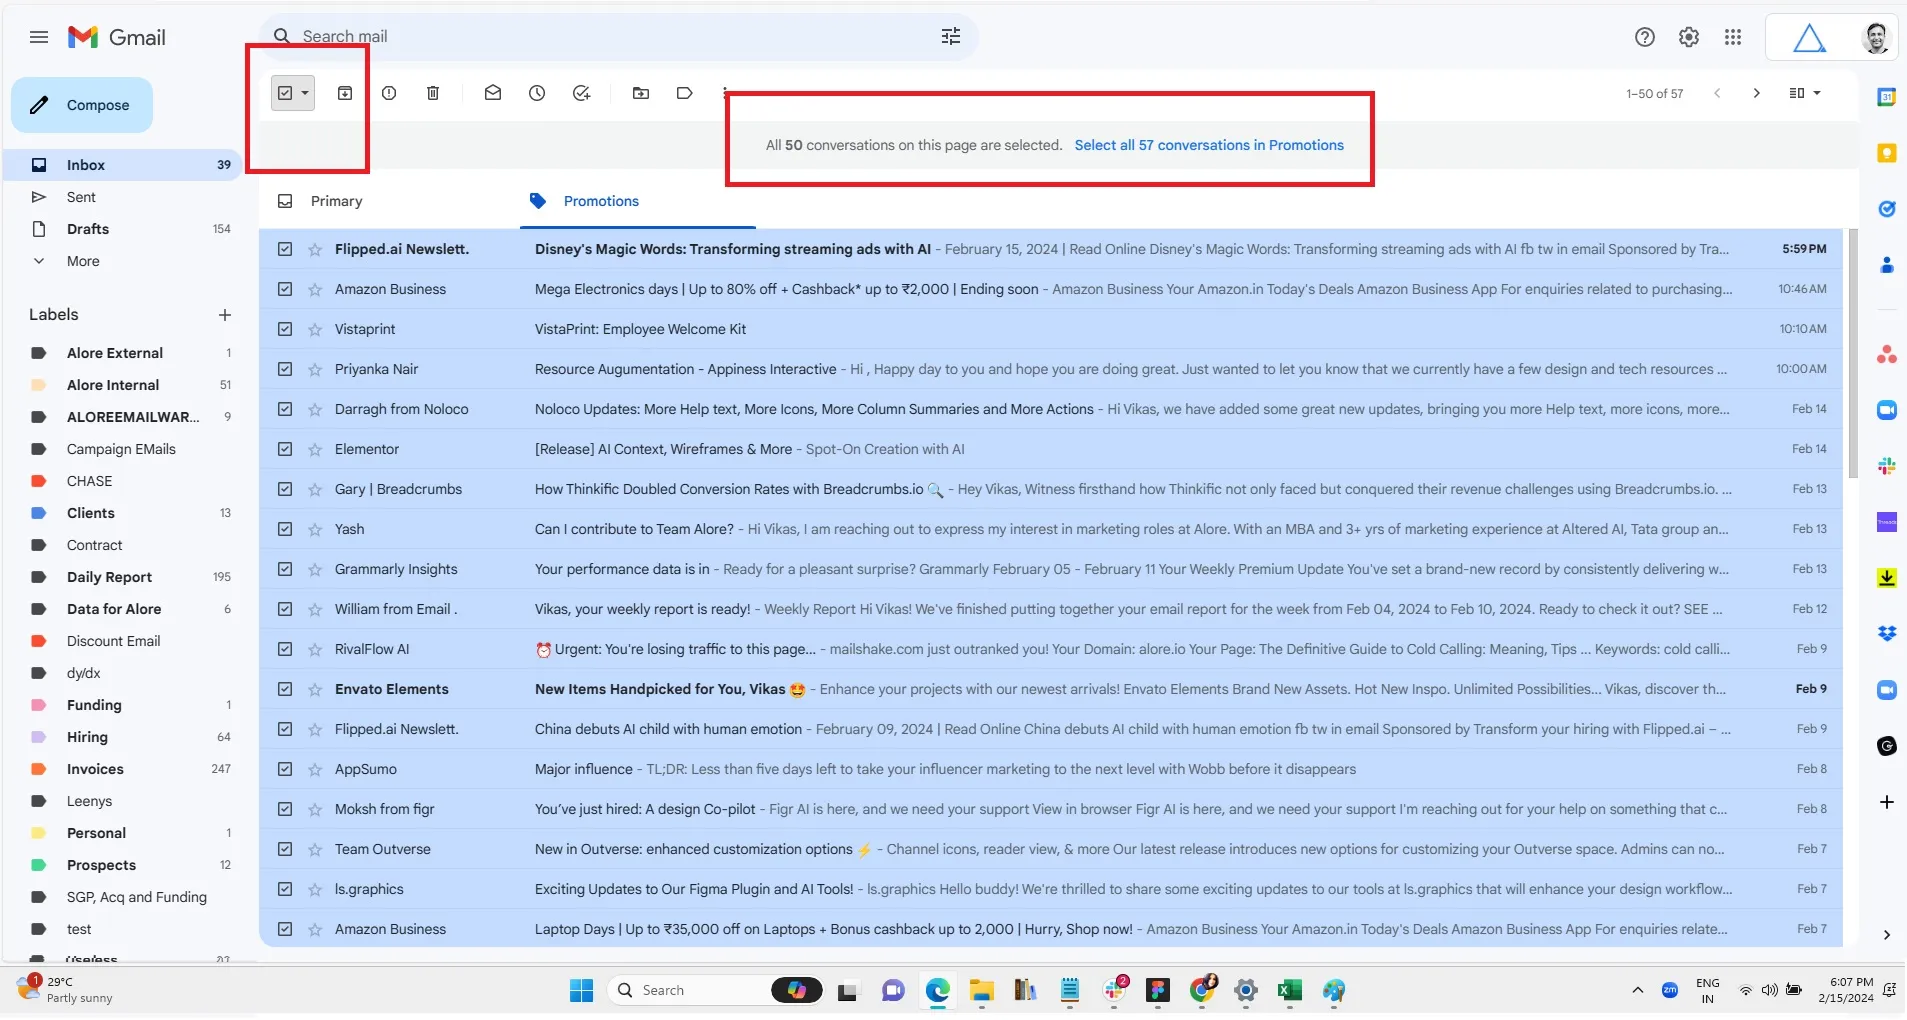The height and width of the screenshot is (1020, 1907).
Task: Mark selected as read envelope icon
Action: [493, 93]
